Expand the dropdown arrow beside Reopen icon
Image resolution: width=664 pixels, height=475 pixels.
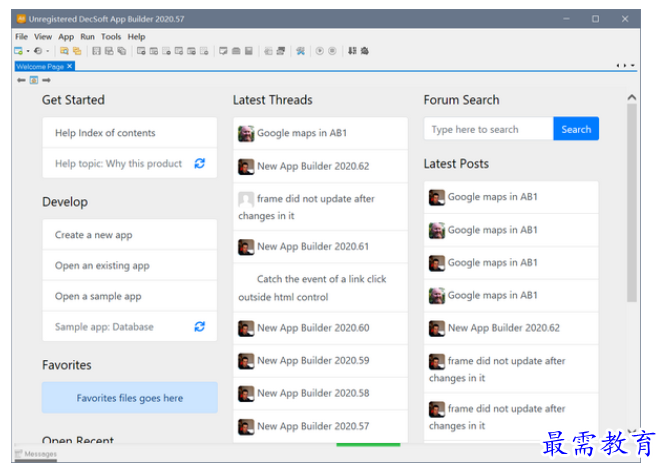point(47,51)
